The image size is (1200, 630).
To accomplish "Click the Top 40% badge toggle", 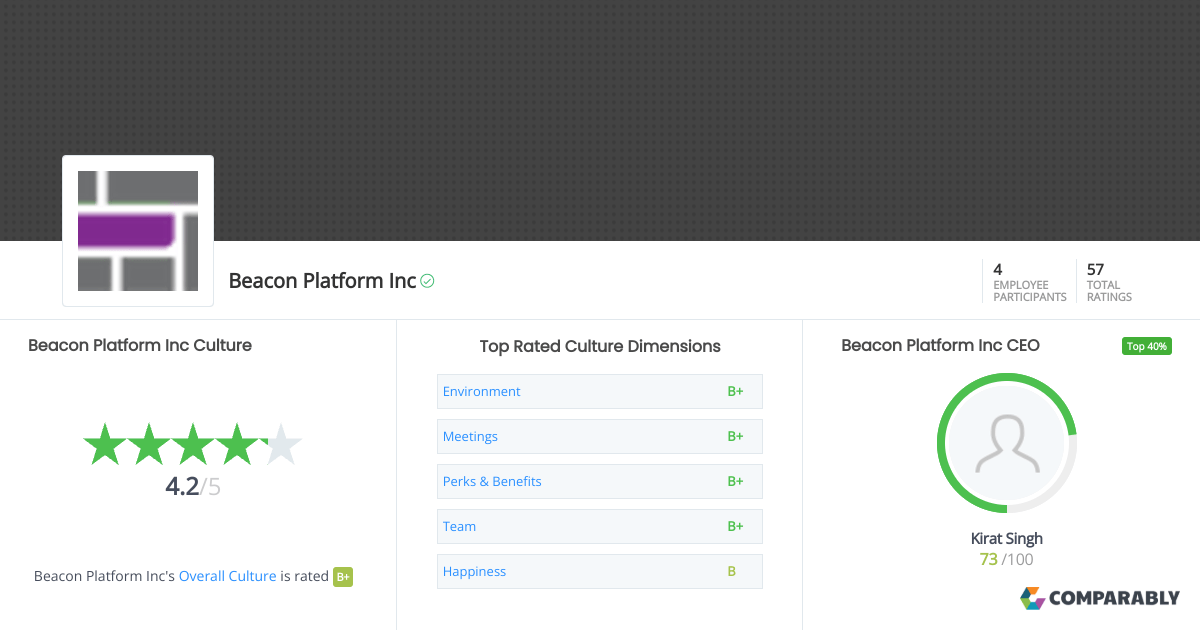I will click(x=1146, y=346).
